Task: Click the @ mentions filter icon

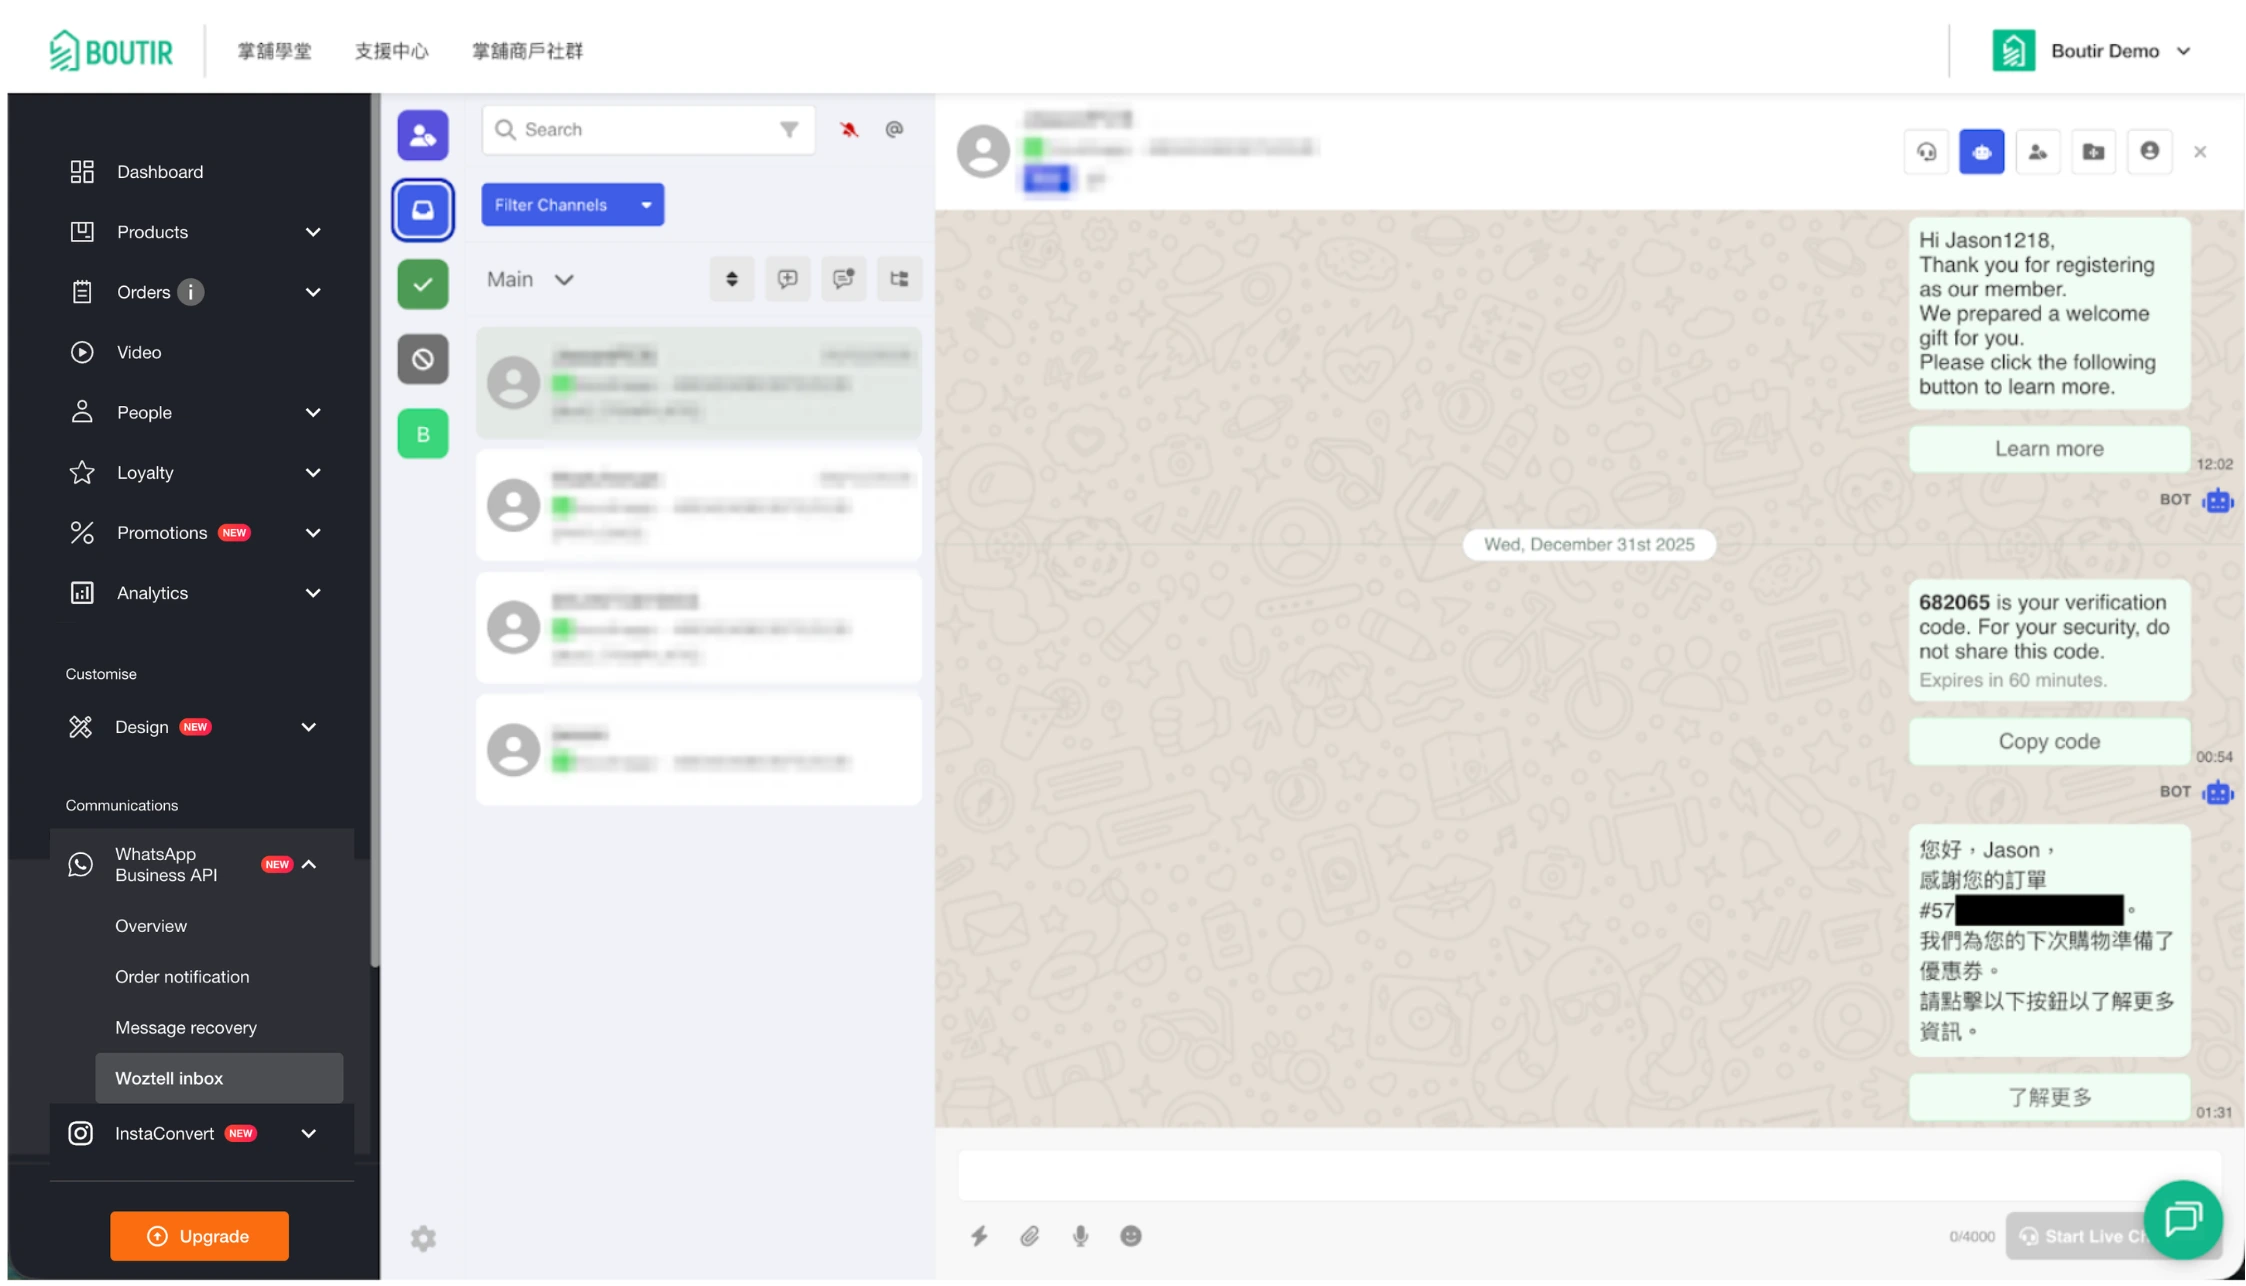Action: [895, 130]
